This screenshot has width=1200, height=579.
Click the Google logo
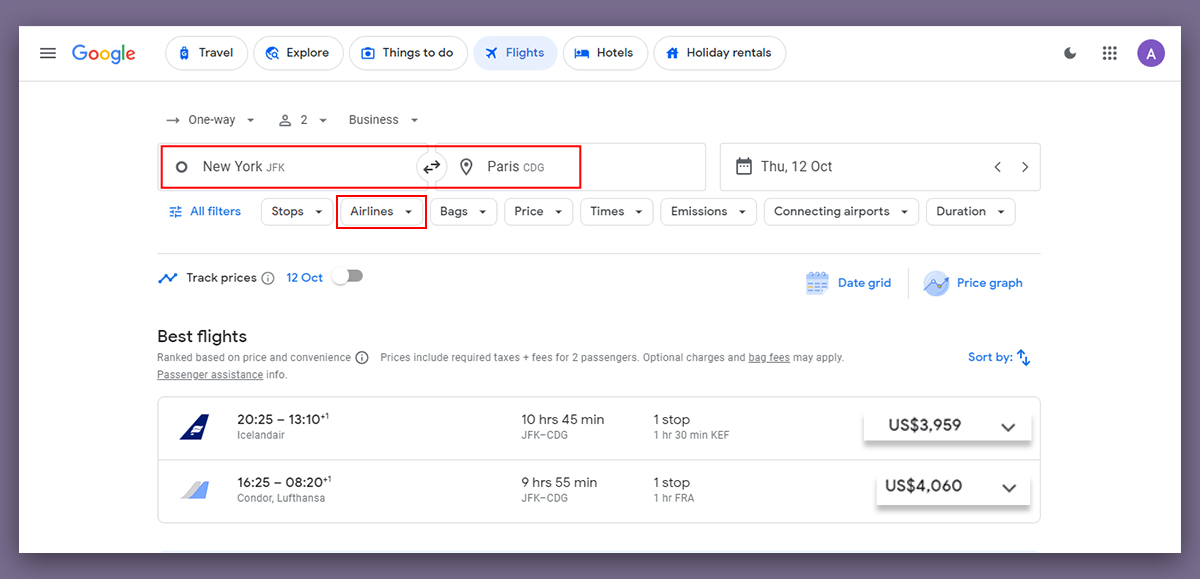click(104, 54)
